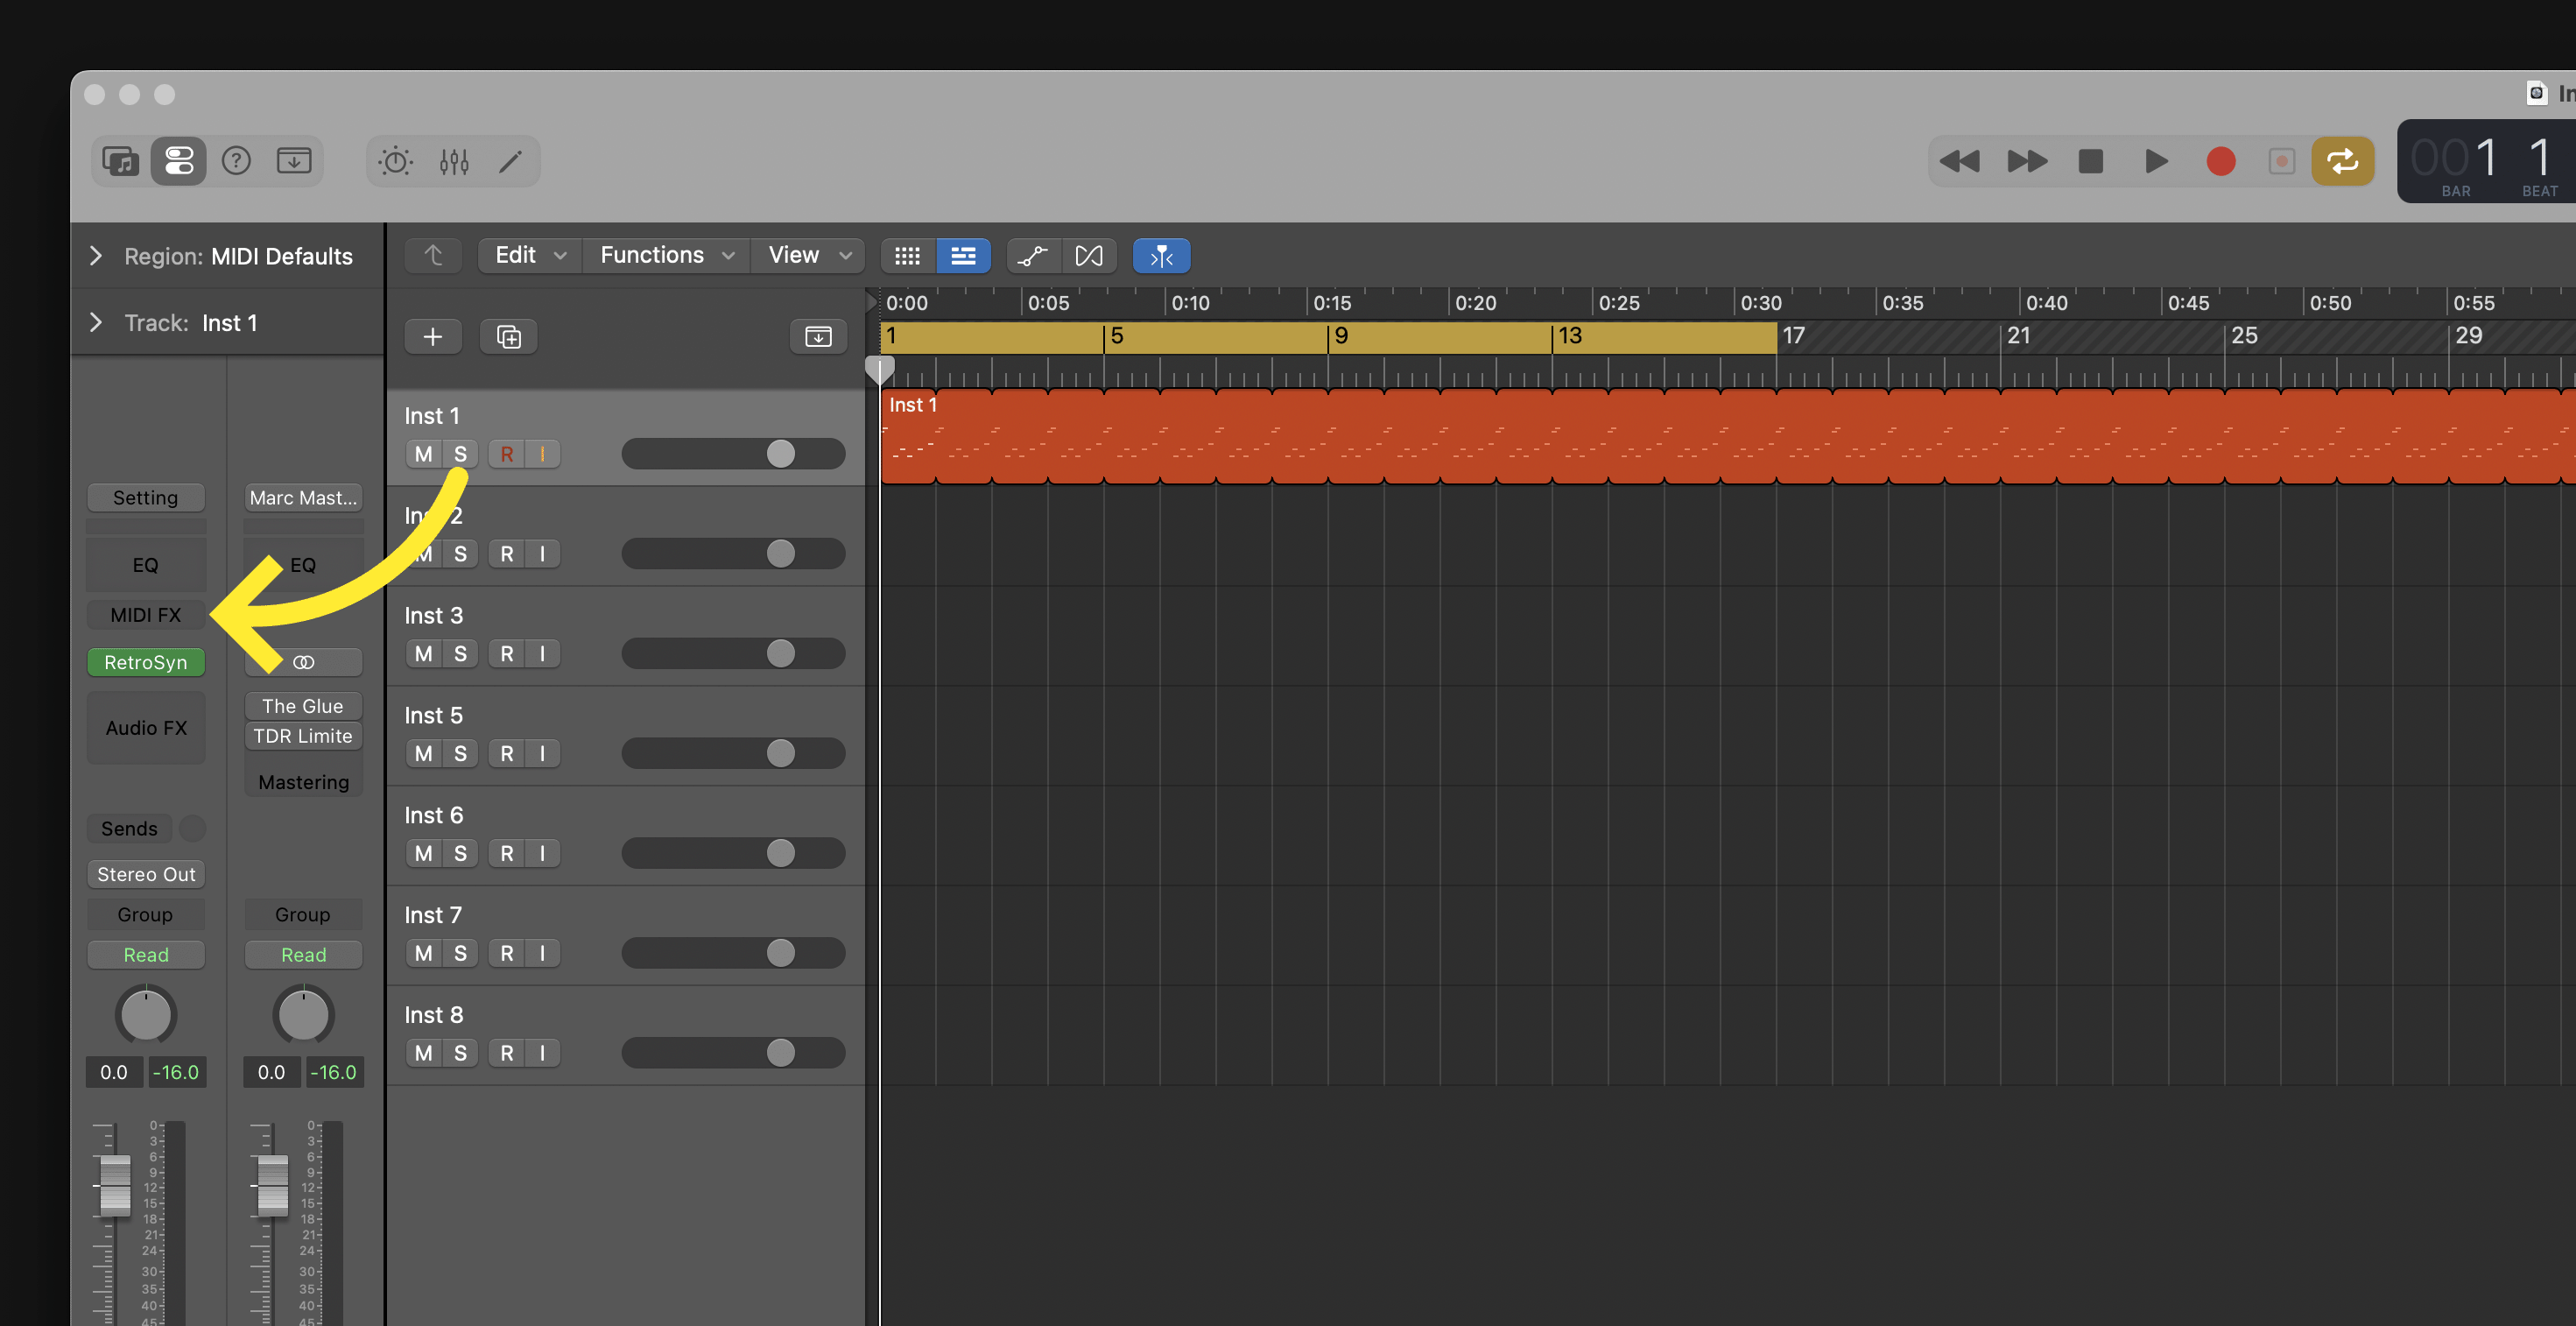Solo the Inst 1 track

coord(460,454)
